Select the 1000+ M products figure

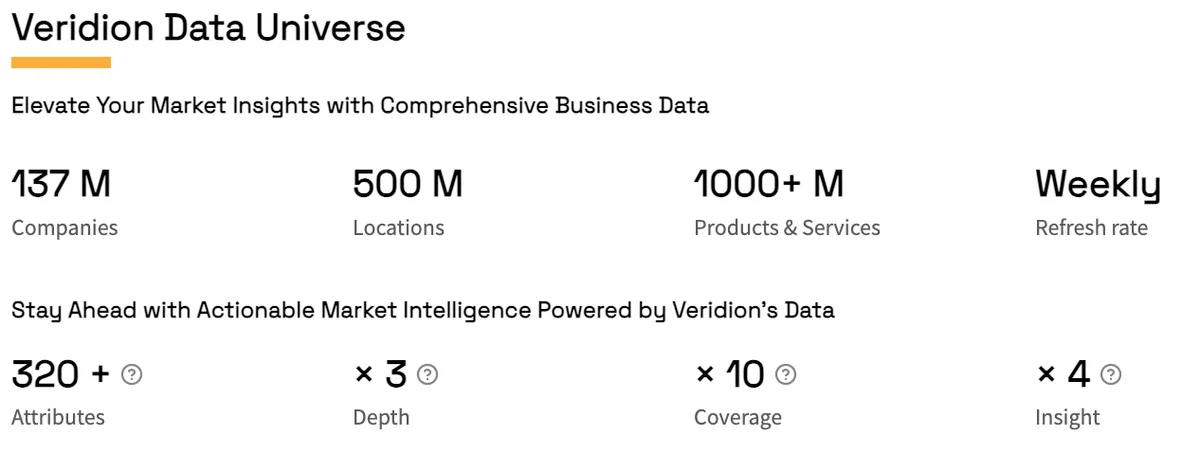click(x=769, y=184)
